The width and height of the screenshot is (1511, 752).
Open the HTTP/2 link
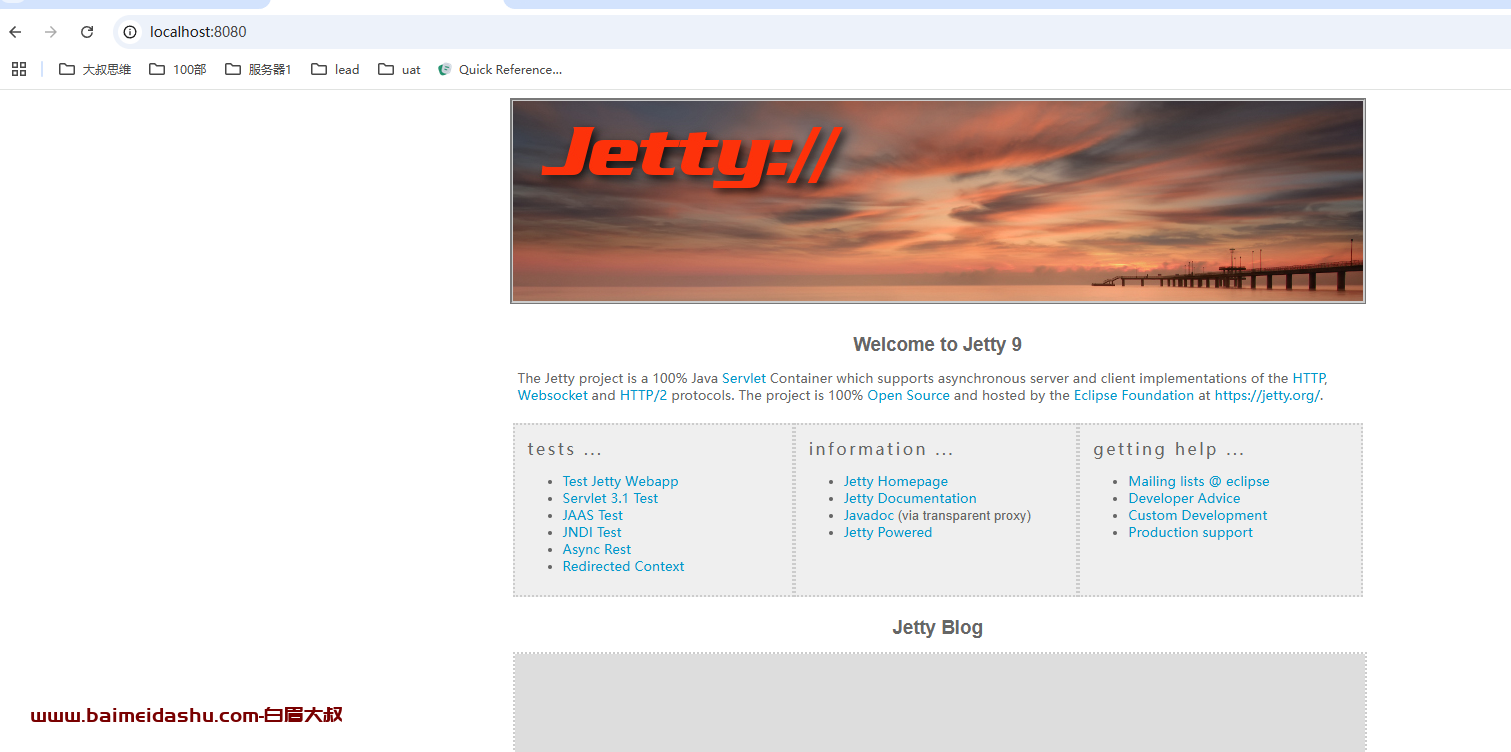(643, 395)
